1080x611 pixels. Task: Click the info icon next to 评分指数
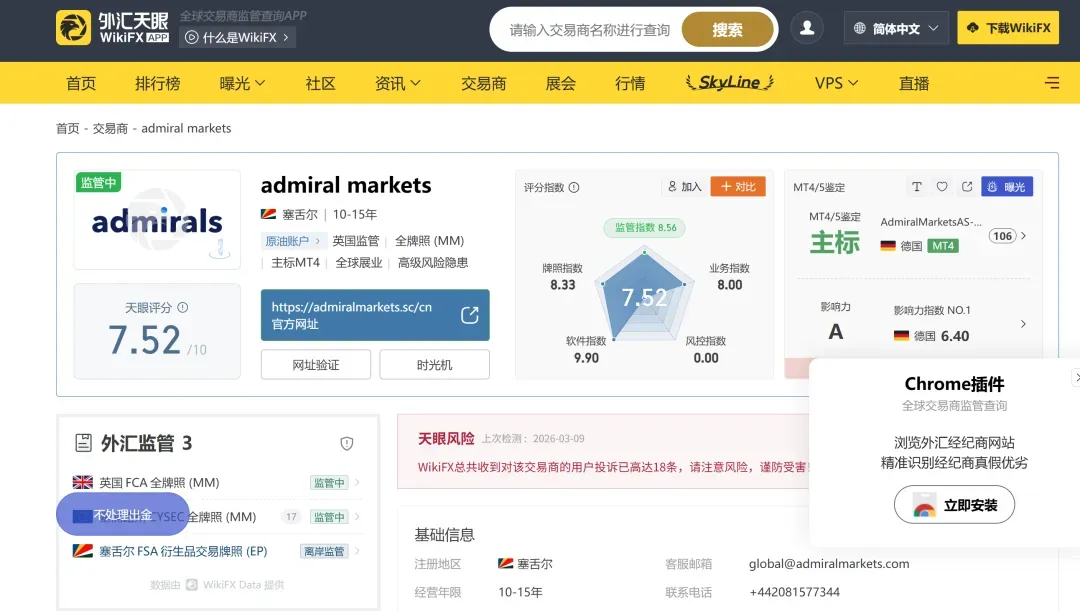[574, 187]
